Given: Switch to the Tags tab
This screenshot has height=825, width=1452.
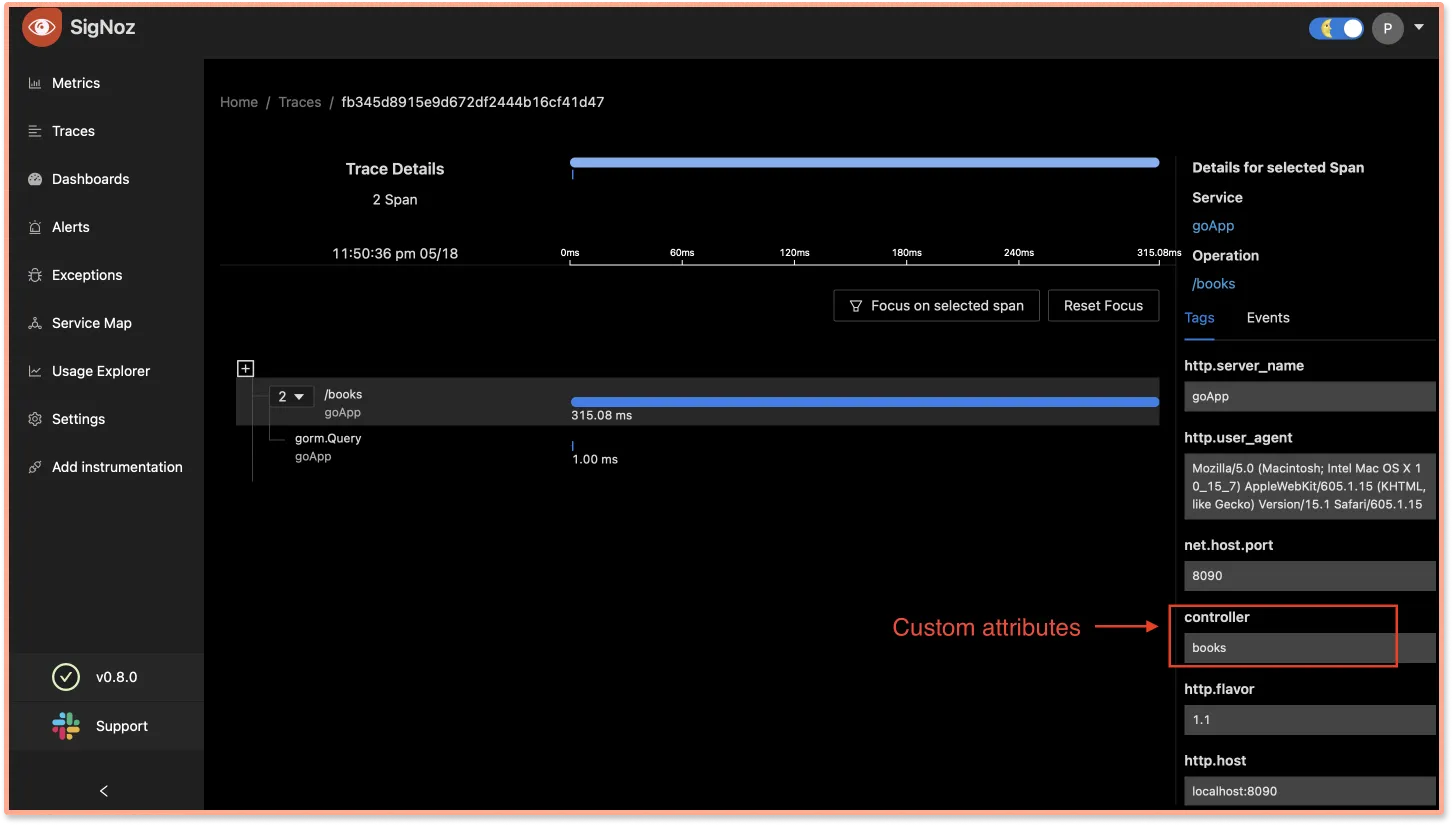Looking at the screenshot, I should (x=1199, y=318).
